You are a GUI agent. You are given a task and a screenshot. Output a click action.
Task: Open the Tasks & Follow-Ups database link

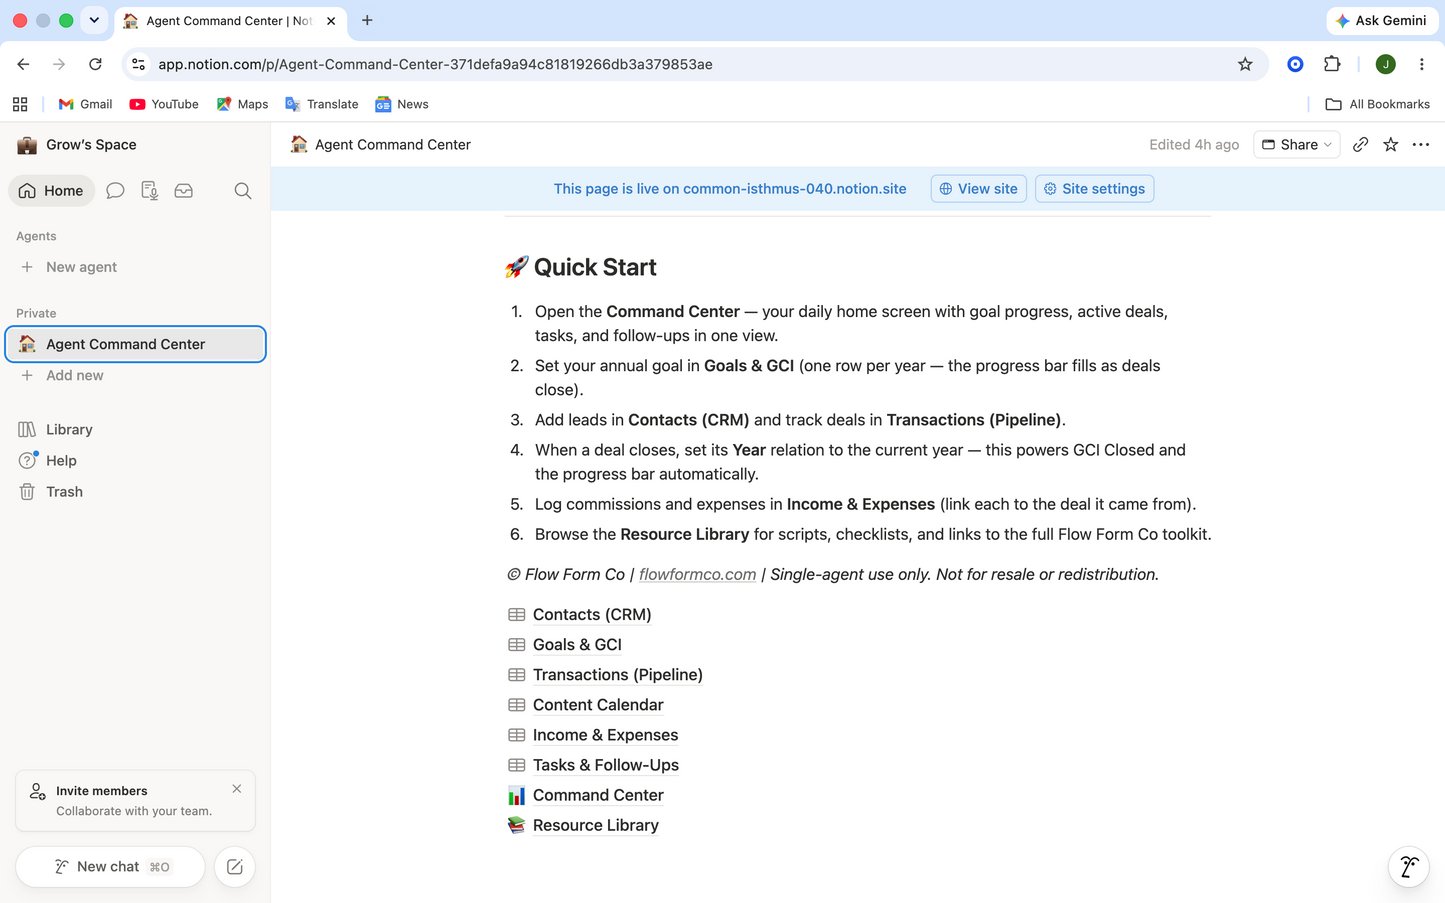606,764
